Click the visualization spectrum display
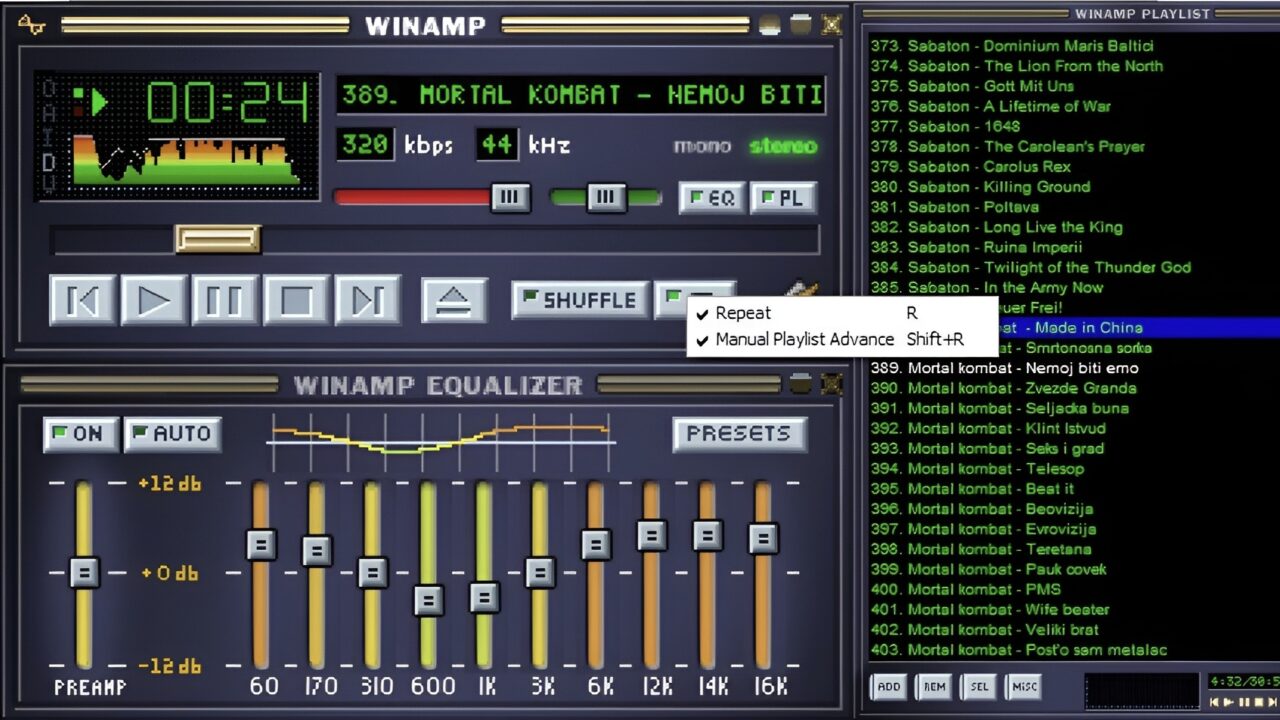The width and height of the screenshot is (1280, 720). pyautogui.click(x=186, y=160)
